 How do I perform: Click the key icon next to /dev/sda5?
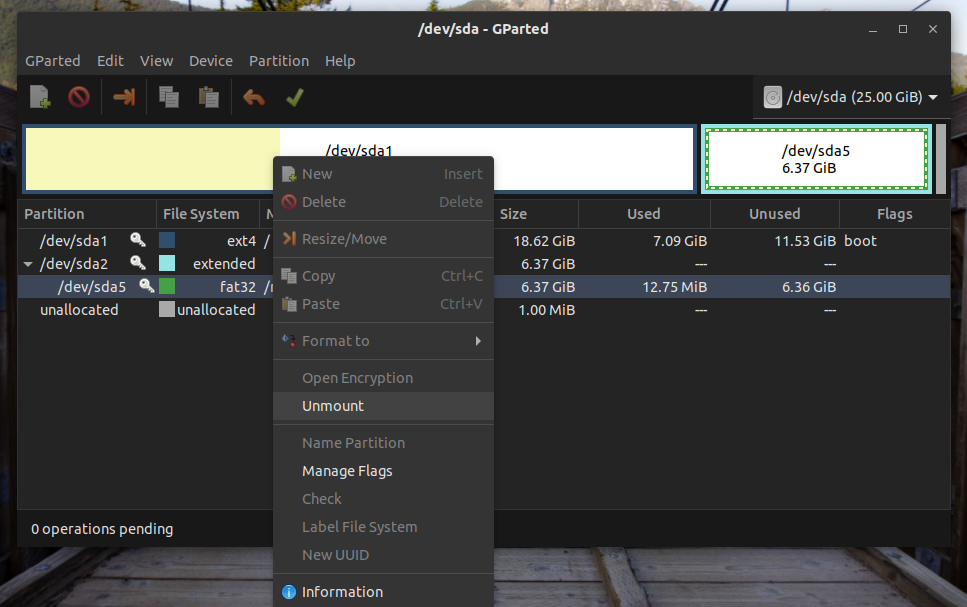[x=146, y=286]
